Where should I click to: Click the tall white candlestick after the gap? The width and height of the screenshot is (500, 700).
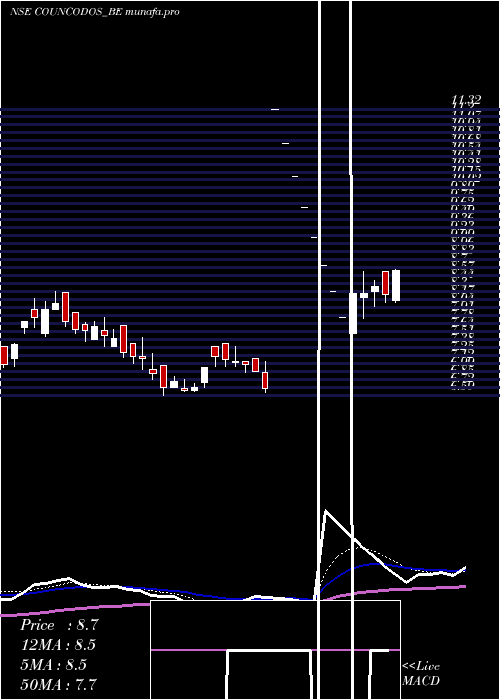[x=353, y=313]
